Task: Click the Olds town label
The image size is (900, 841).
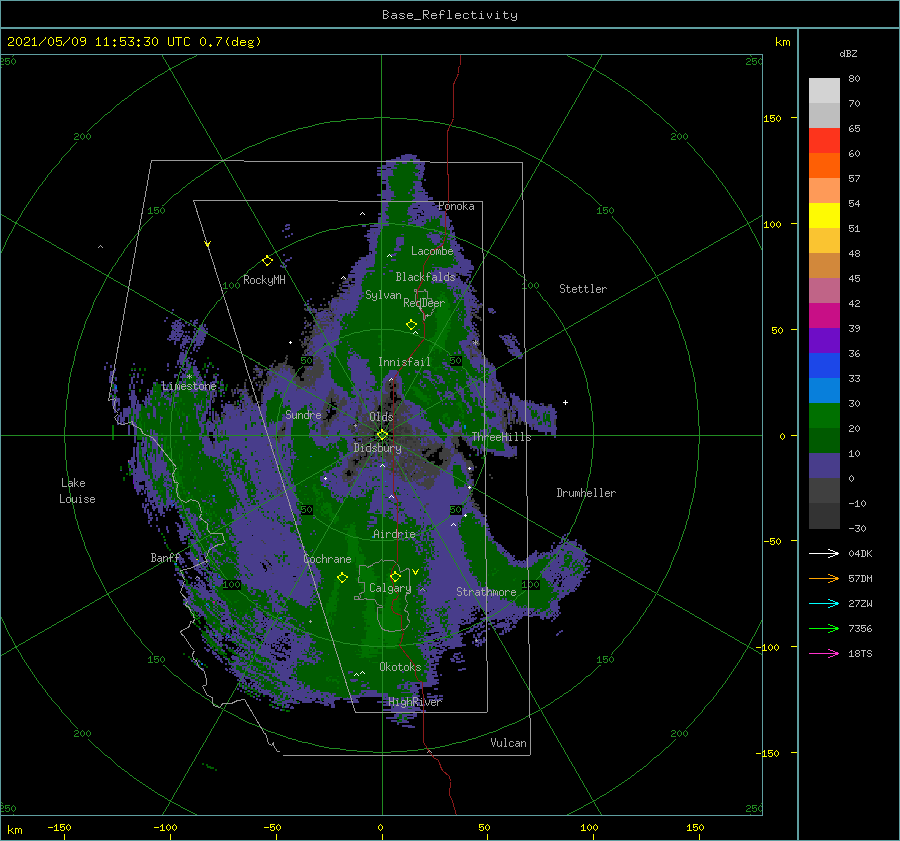Action: [x=381, y=417]
